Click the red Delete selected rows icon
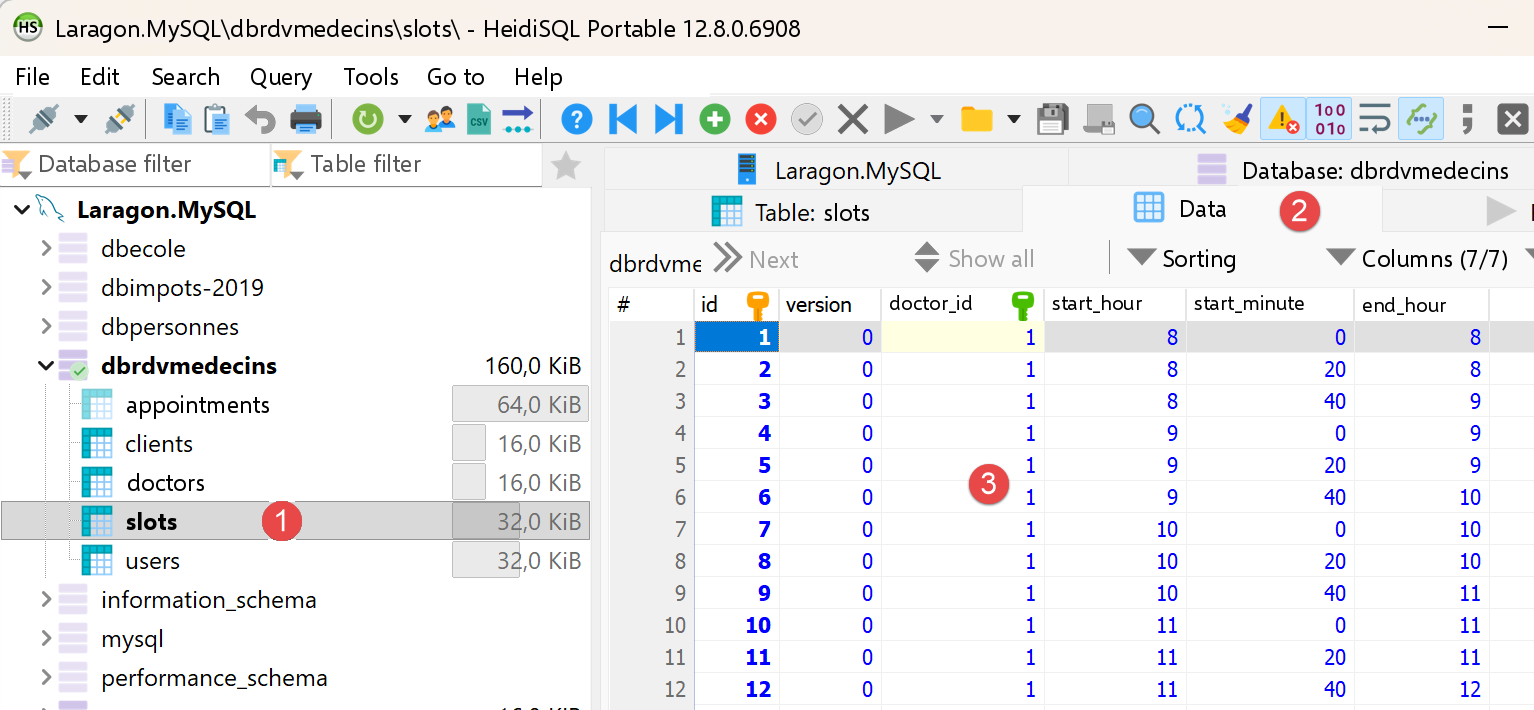The height and width of the screenshot is (710, 1534). (761, 120)
